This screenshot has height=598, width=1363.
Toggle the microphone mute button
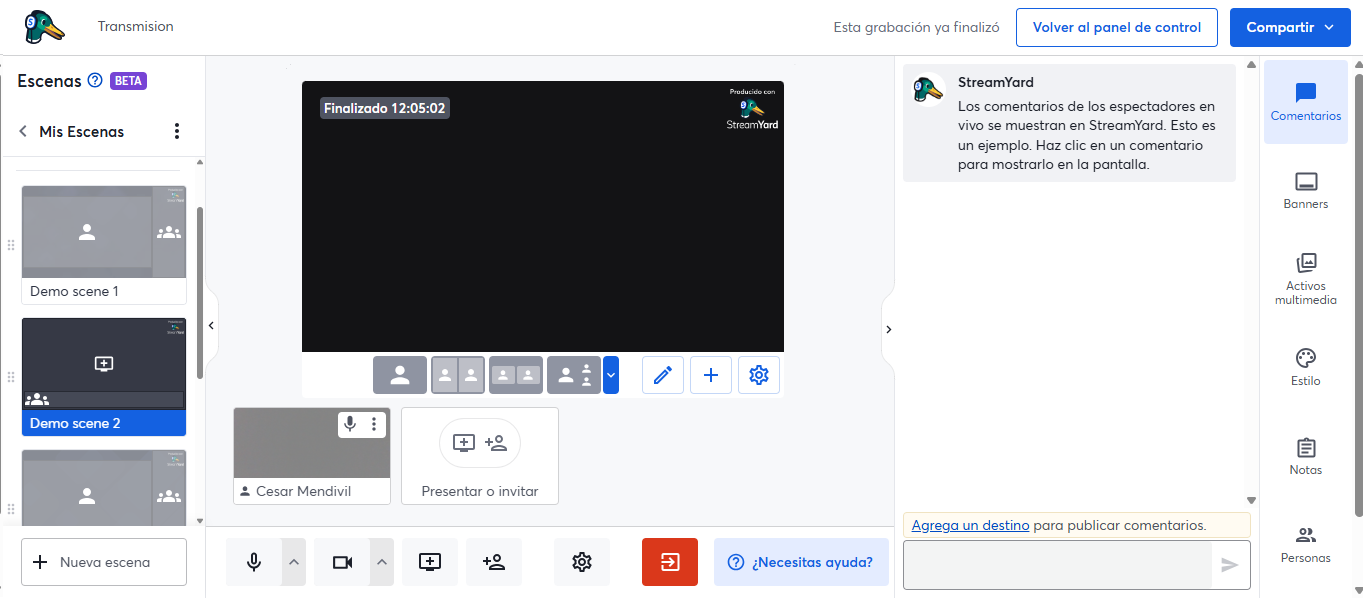254,562
